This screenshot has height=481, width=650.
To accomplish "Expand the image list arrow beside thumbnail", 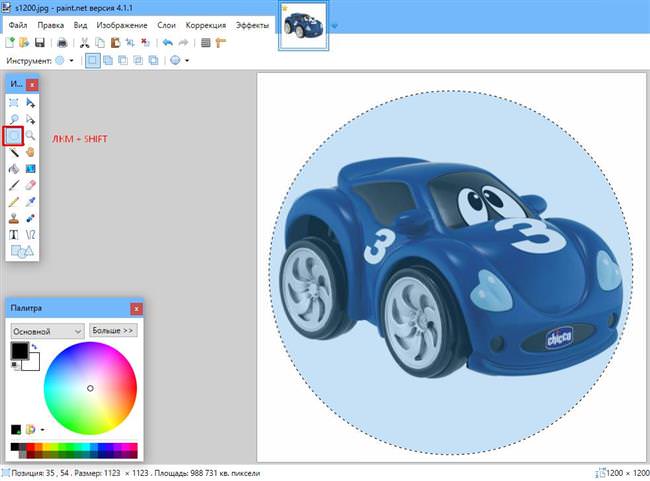I will 334,27.
